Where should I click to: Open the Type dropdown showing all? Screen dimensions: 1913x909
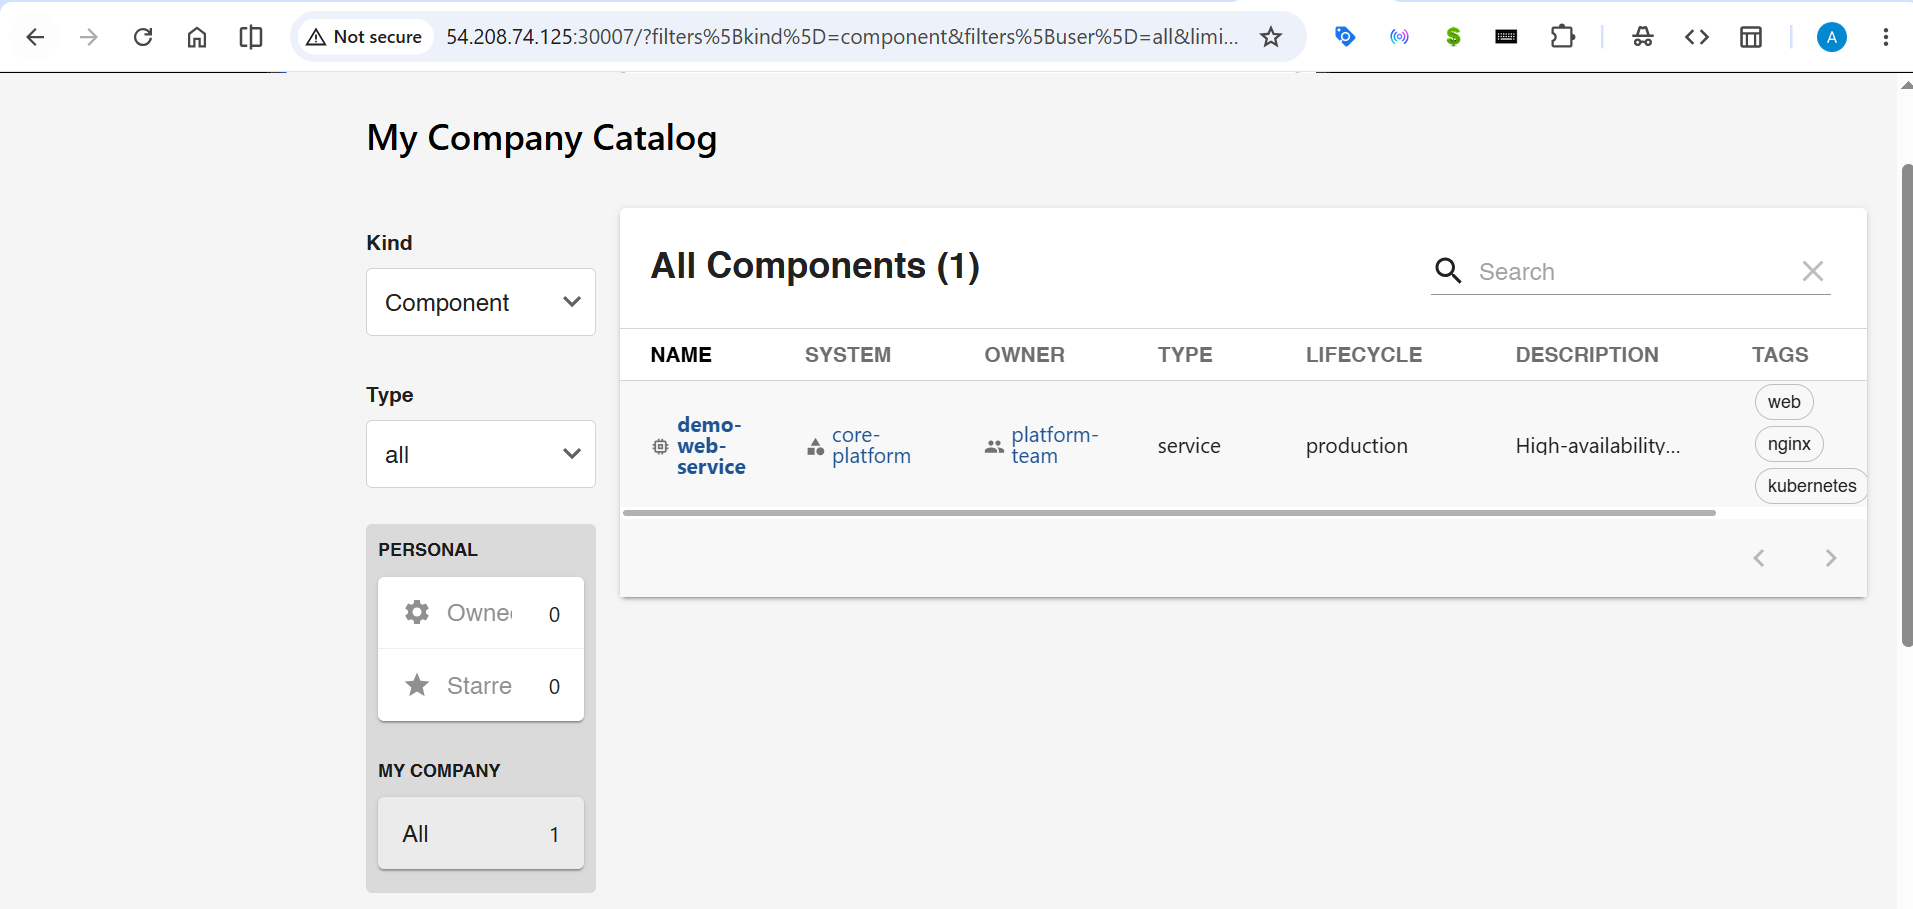[481, 454]
